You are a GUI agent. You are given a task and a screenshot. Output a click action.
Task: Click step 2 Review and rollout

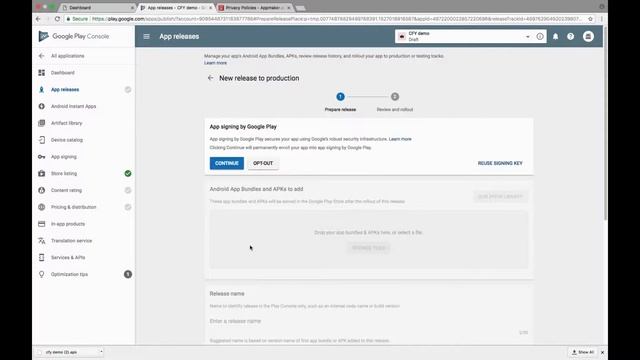395,101
